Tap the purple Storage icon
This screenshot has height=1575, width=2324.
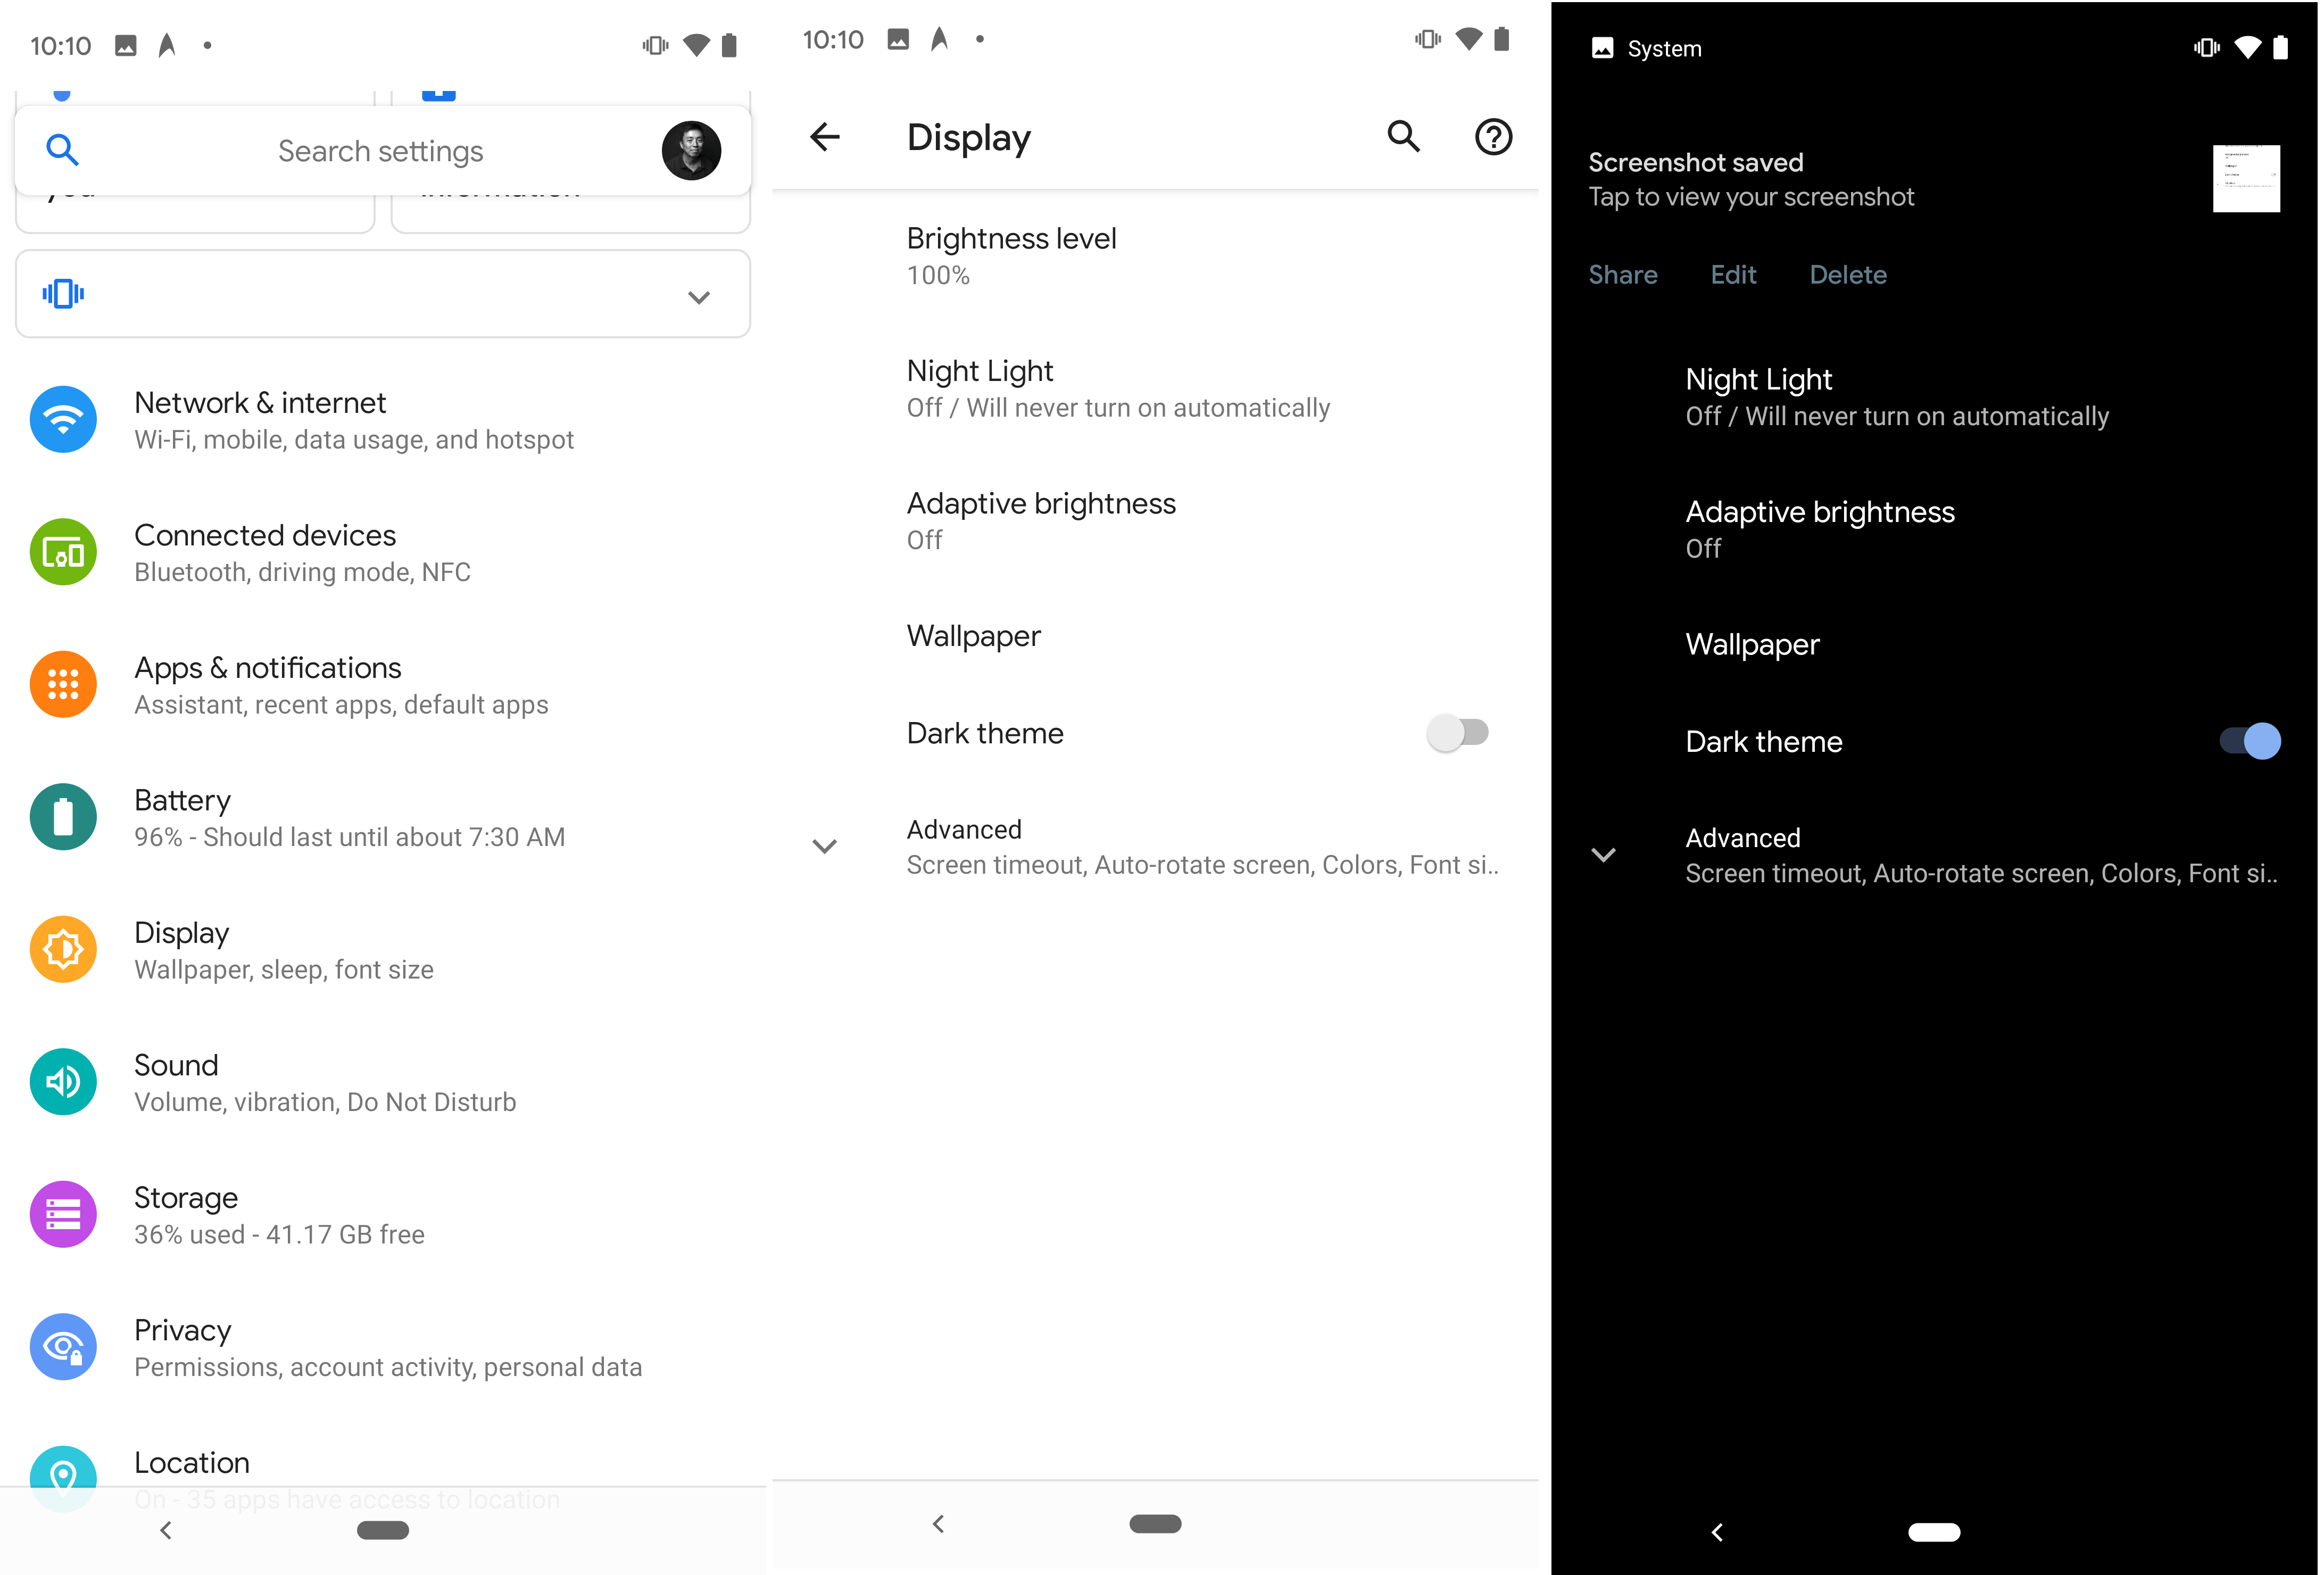[63, 1214]
